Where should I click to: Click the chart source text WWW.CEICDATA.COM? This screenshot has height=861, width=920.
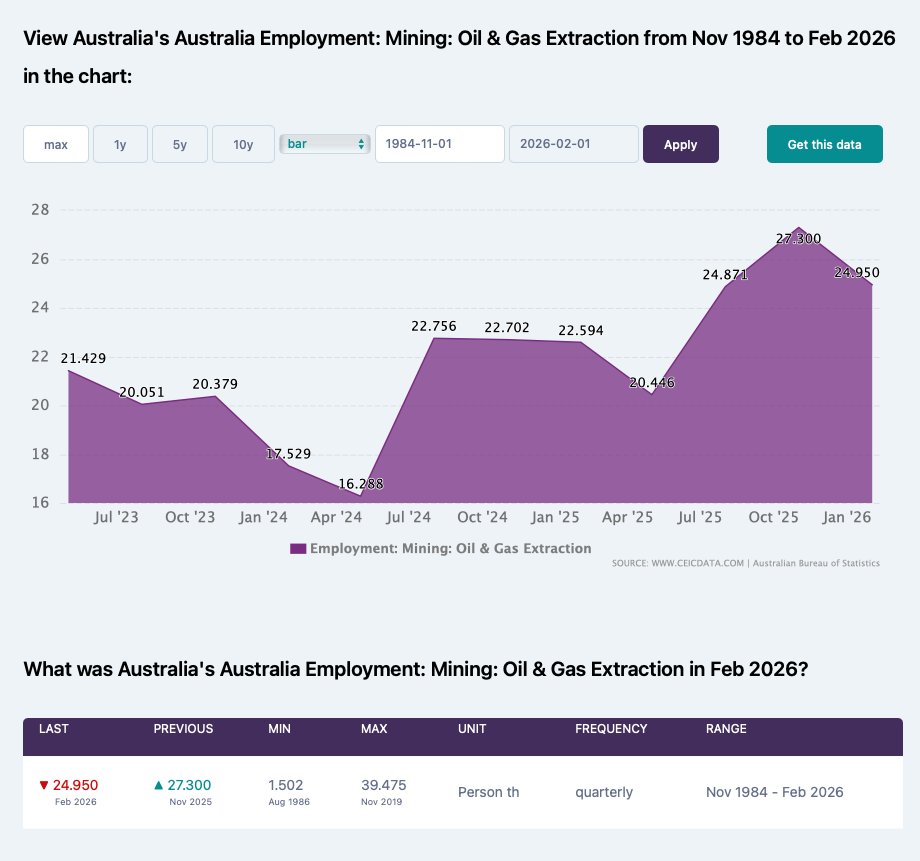(698, 563)
